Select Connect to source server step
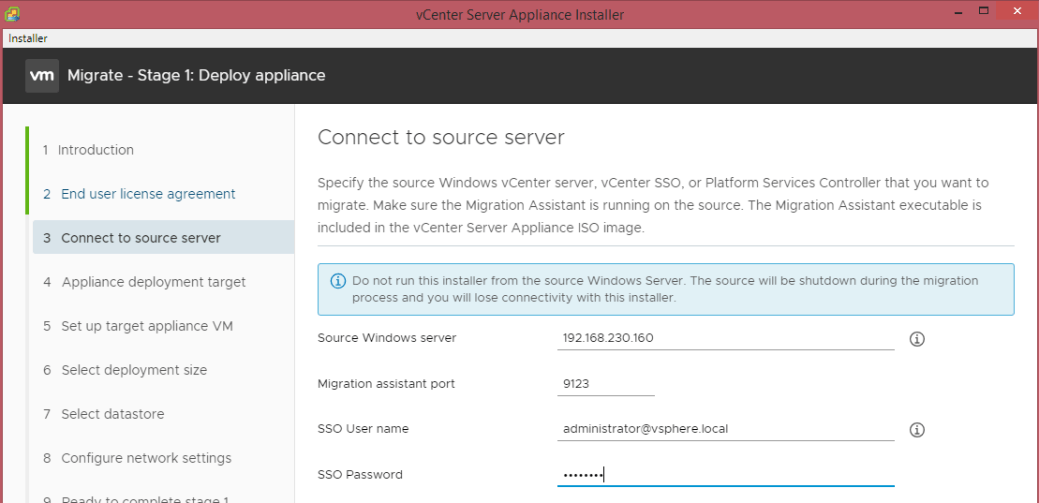 coord(140,238)
